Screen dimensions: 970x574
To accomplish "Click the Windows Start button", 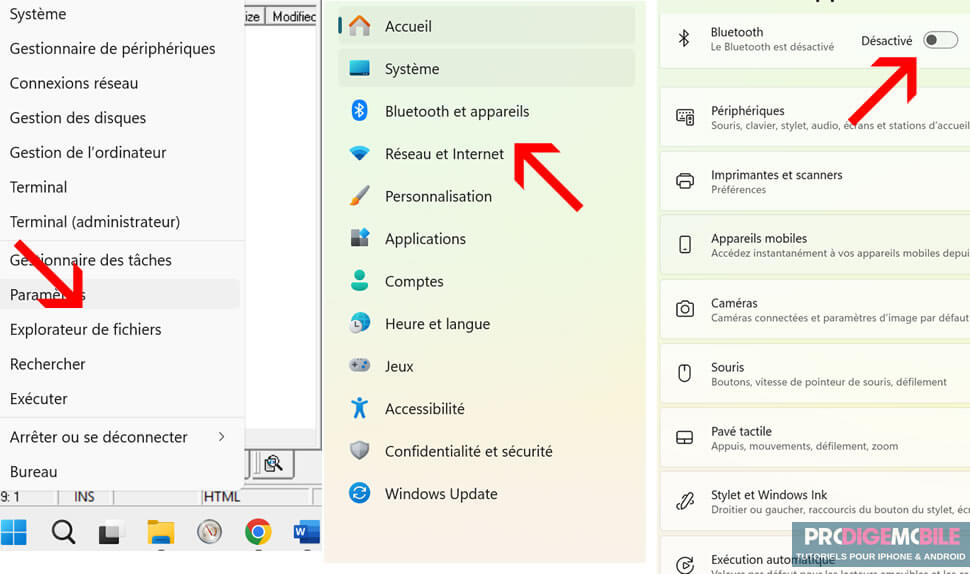I will pos(14,531).
